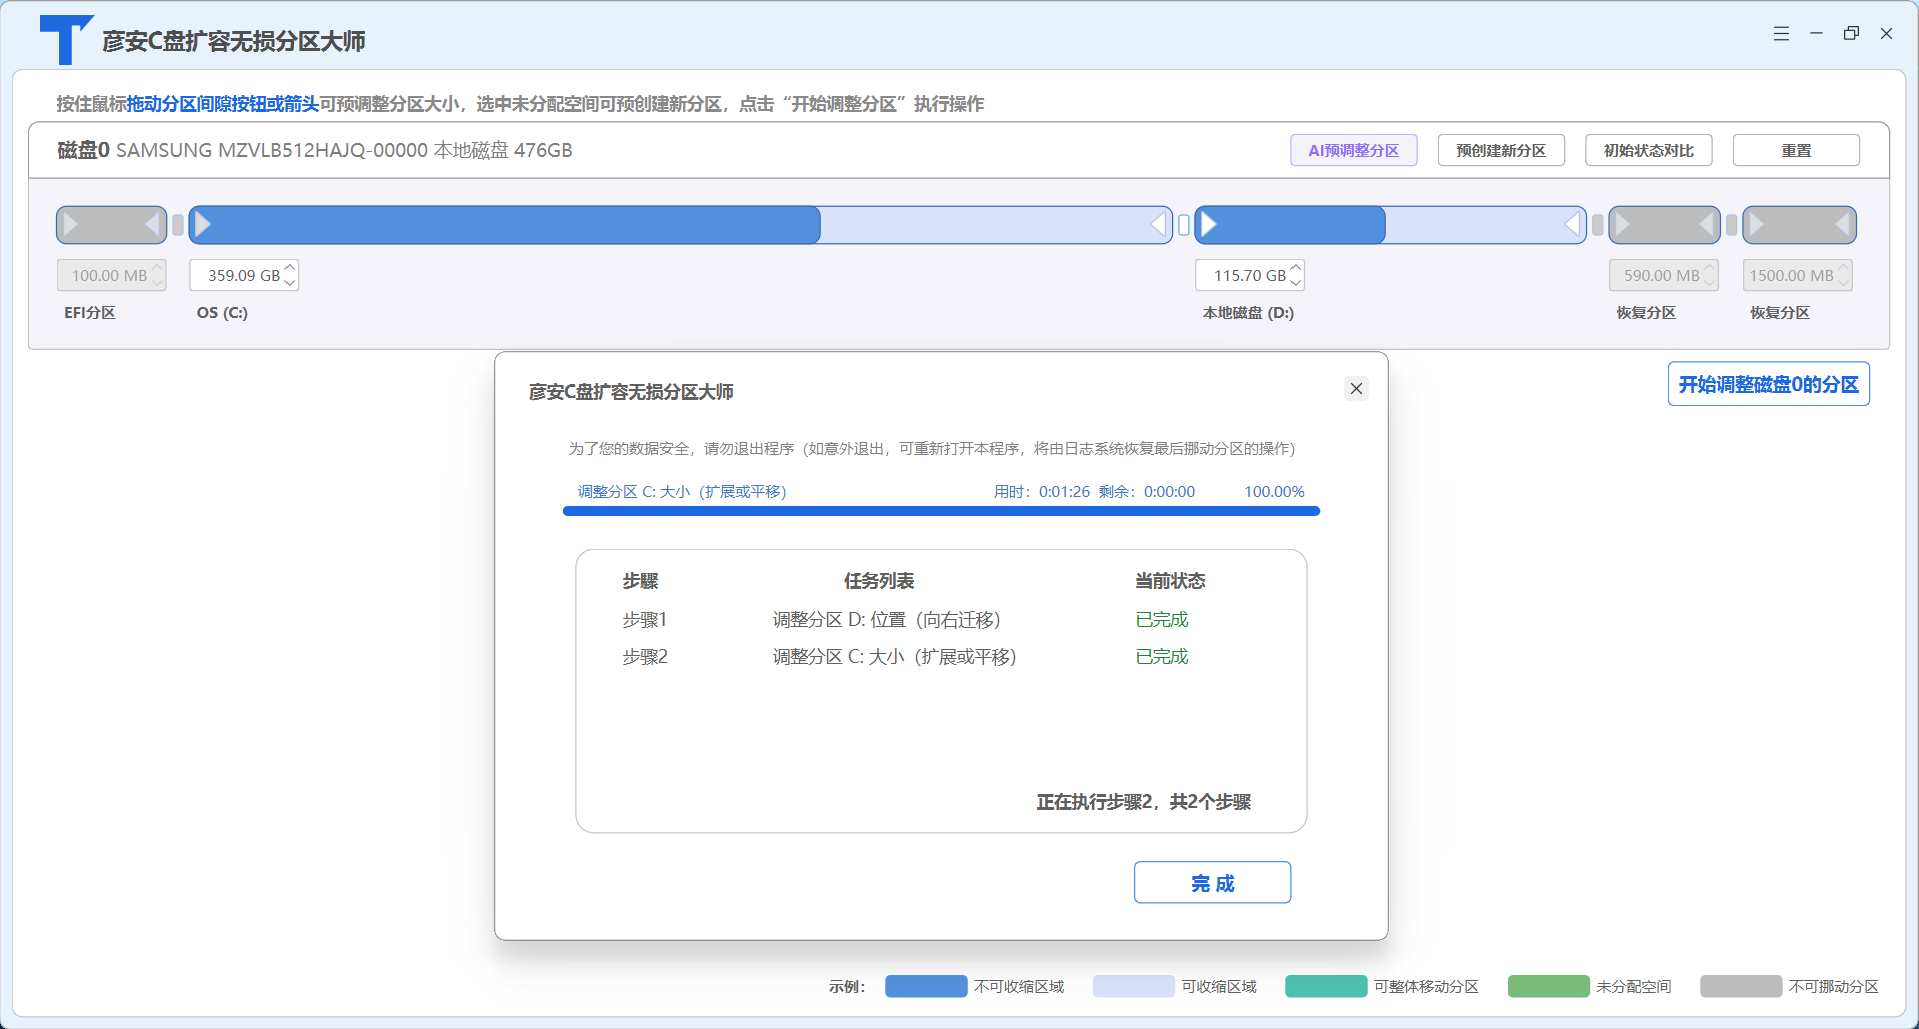Click the right arrow of the EFI partition block
Viewport: 1919px width, 1029px height.
(x=153, y=225)
